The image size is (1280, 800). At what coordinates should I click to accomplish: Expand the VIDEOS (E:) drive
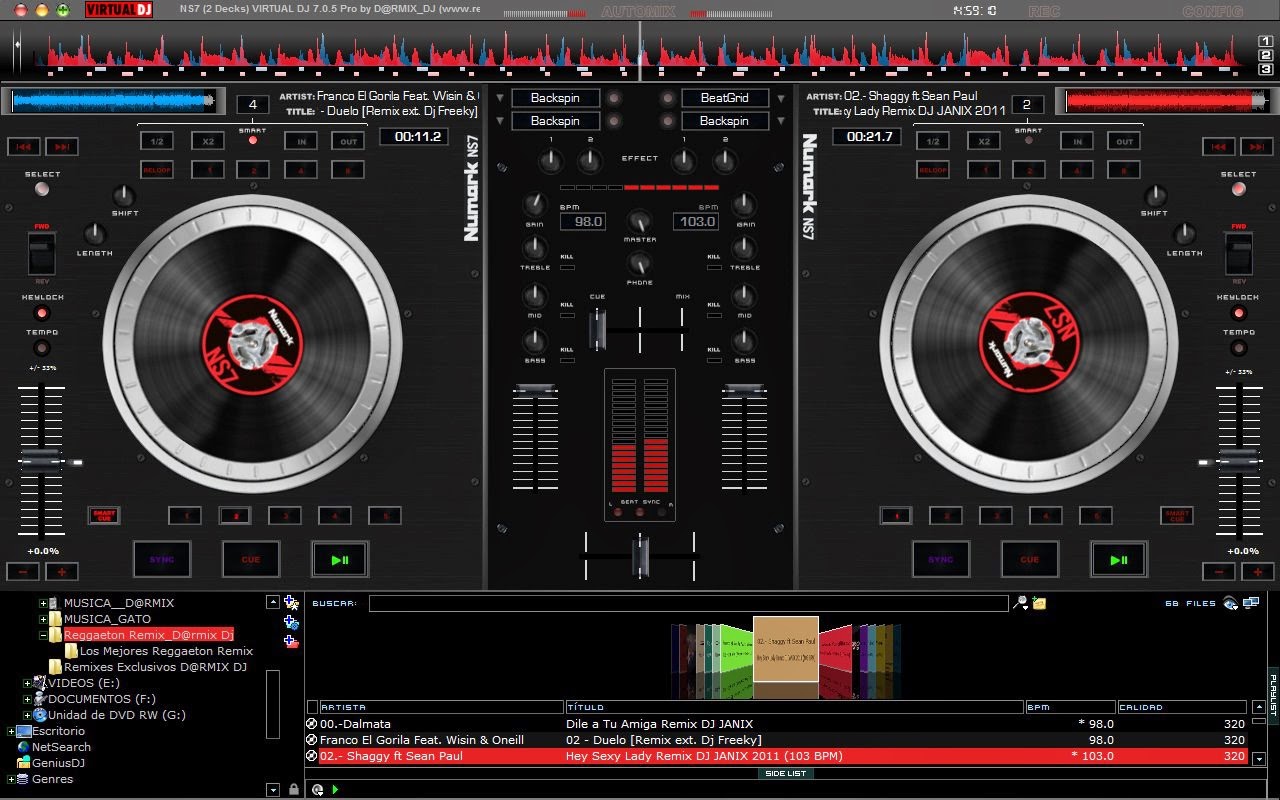point(27,684)
